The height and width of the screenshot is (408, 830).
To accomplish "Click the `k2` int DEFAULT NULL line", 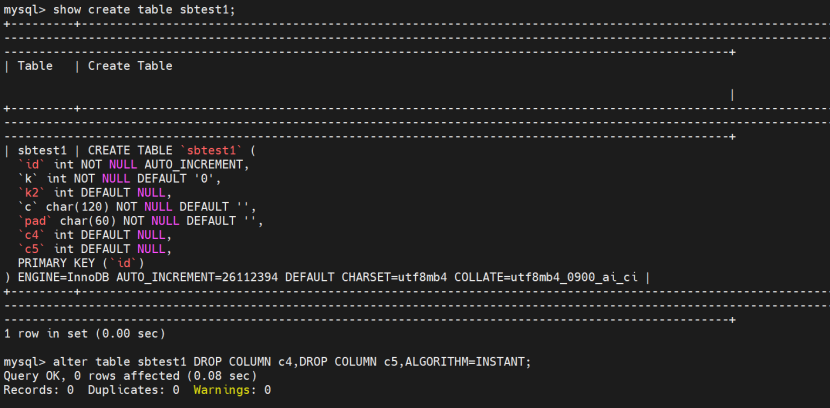I will pyautogui.click(x=95, y=192).
